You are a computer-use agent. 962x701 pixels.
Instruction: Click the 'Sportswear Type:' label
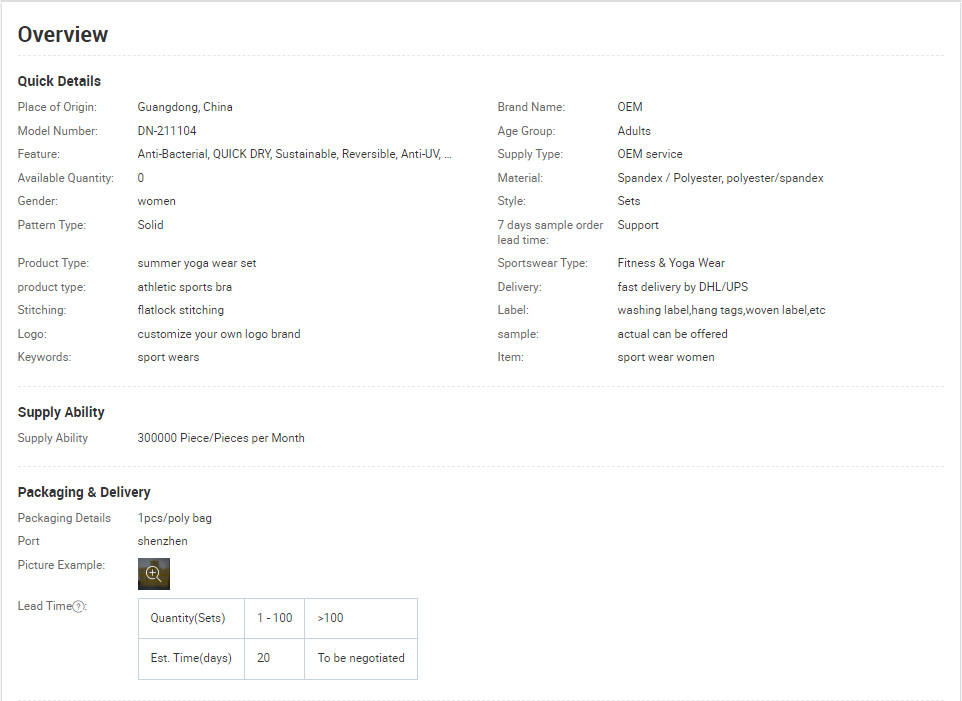542,262
